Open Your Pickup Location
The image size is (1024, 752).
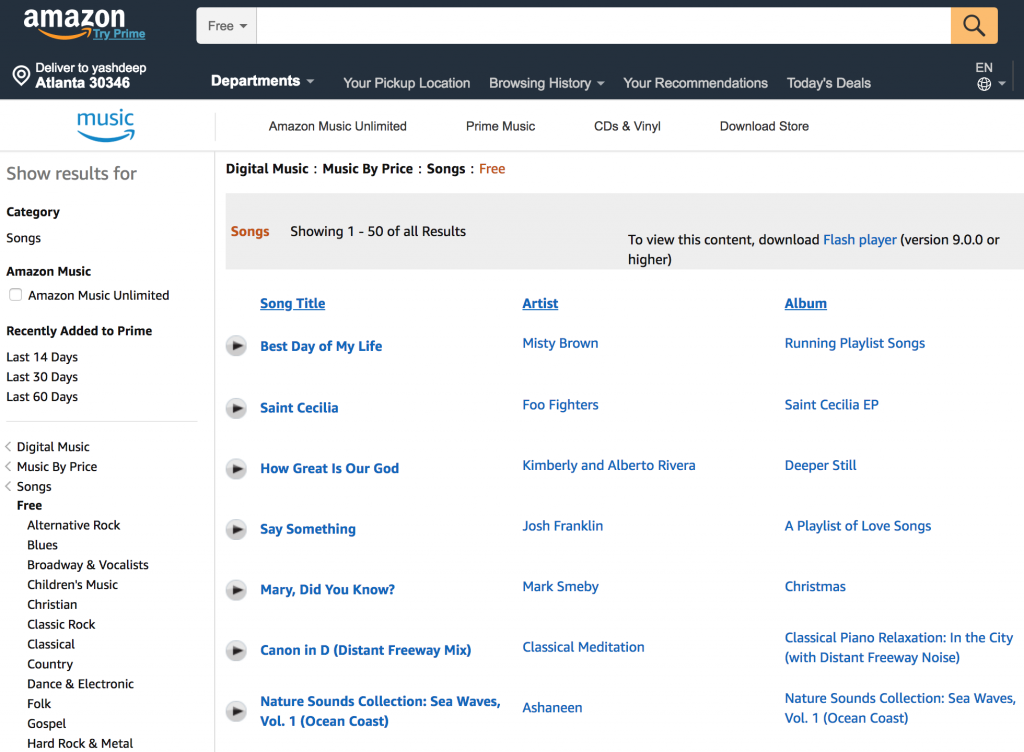click(407, 83)
